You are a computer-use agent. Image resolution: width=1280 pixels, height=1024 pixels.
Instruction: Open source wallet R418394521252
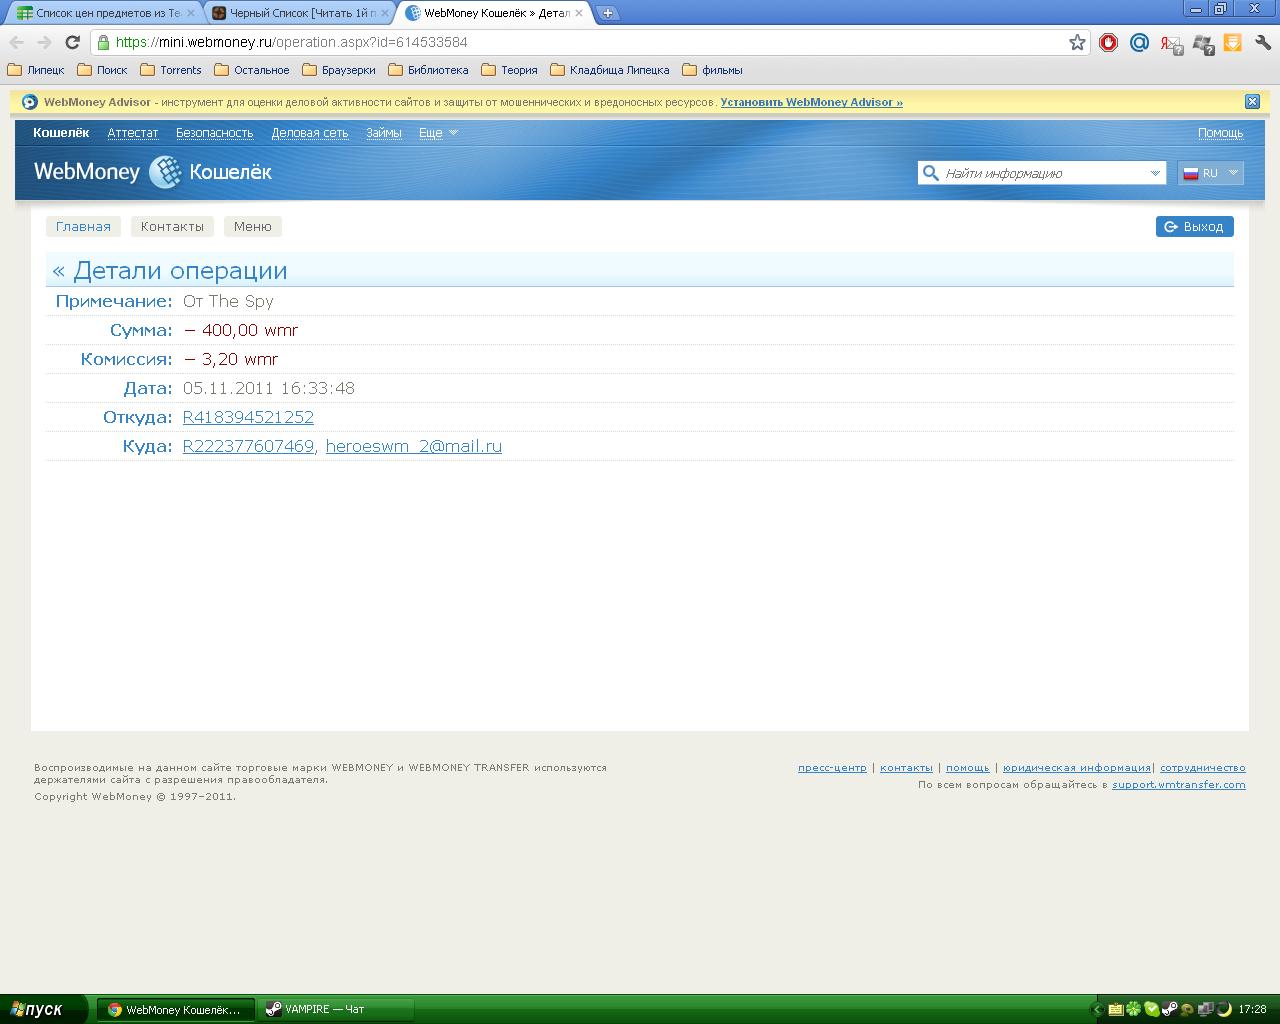click(248, 417)
